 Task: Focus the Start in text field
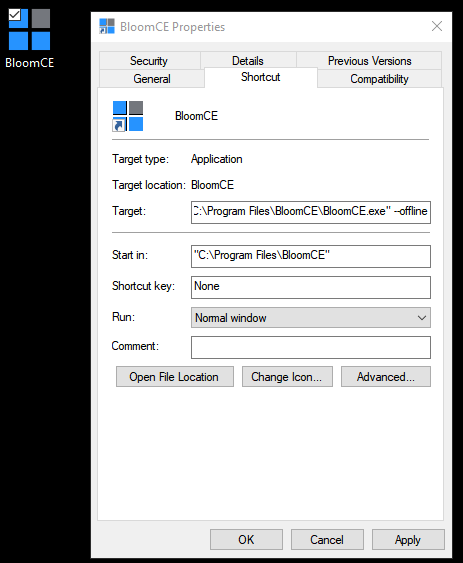click(311, 256)
